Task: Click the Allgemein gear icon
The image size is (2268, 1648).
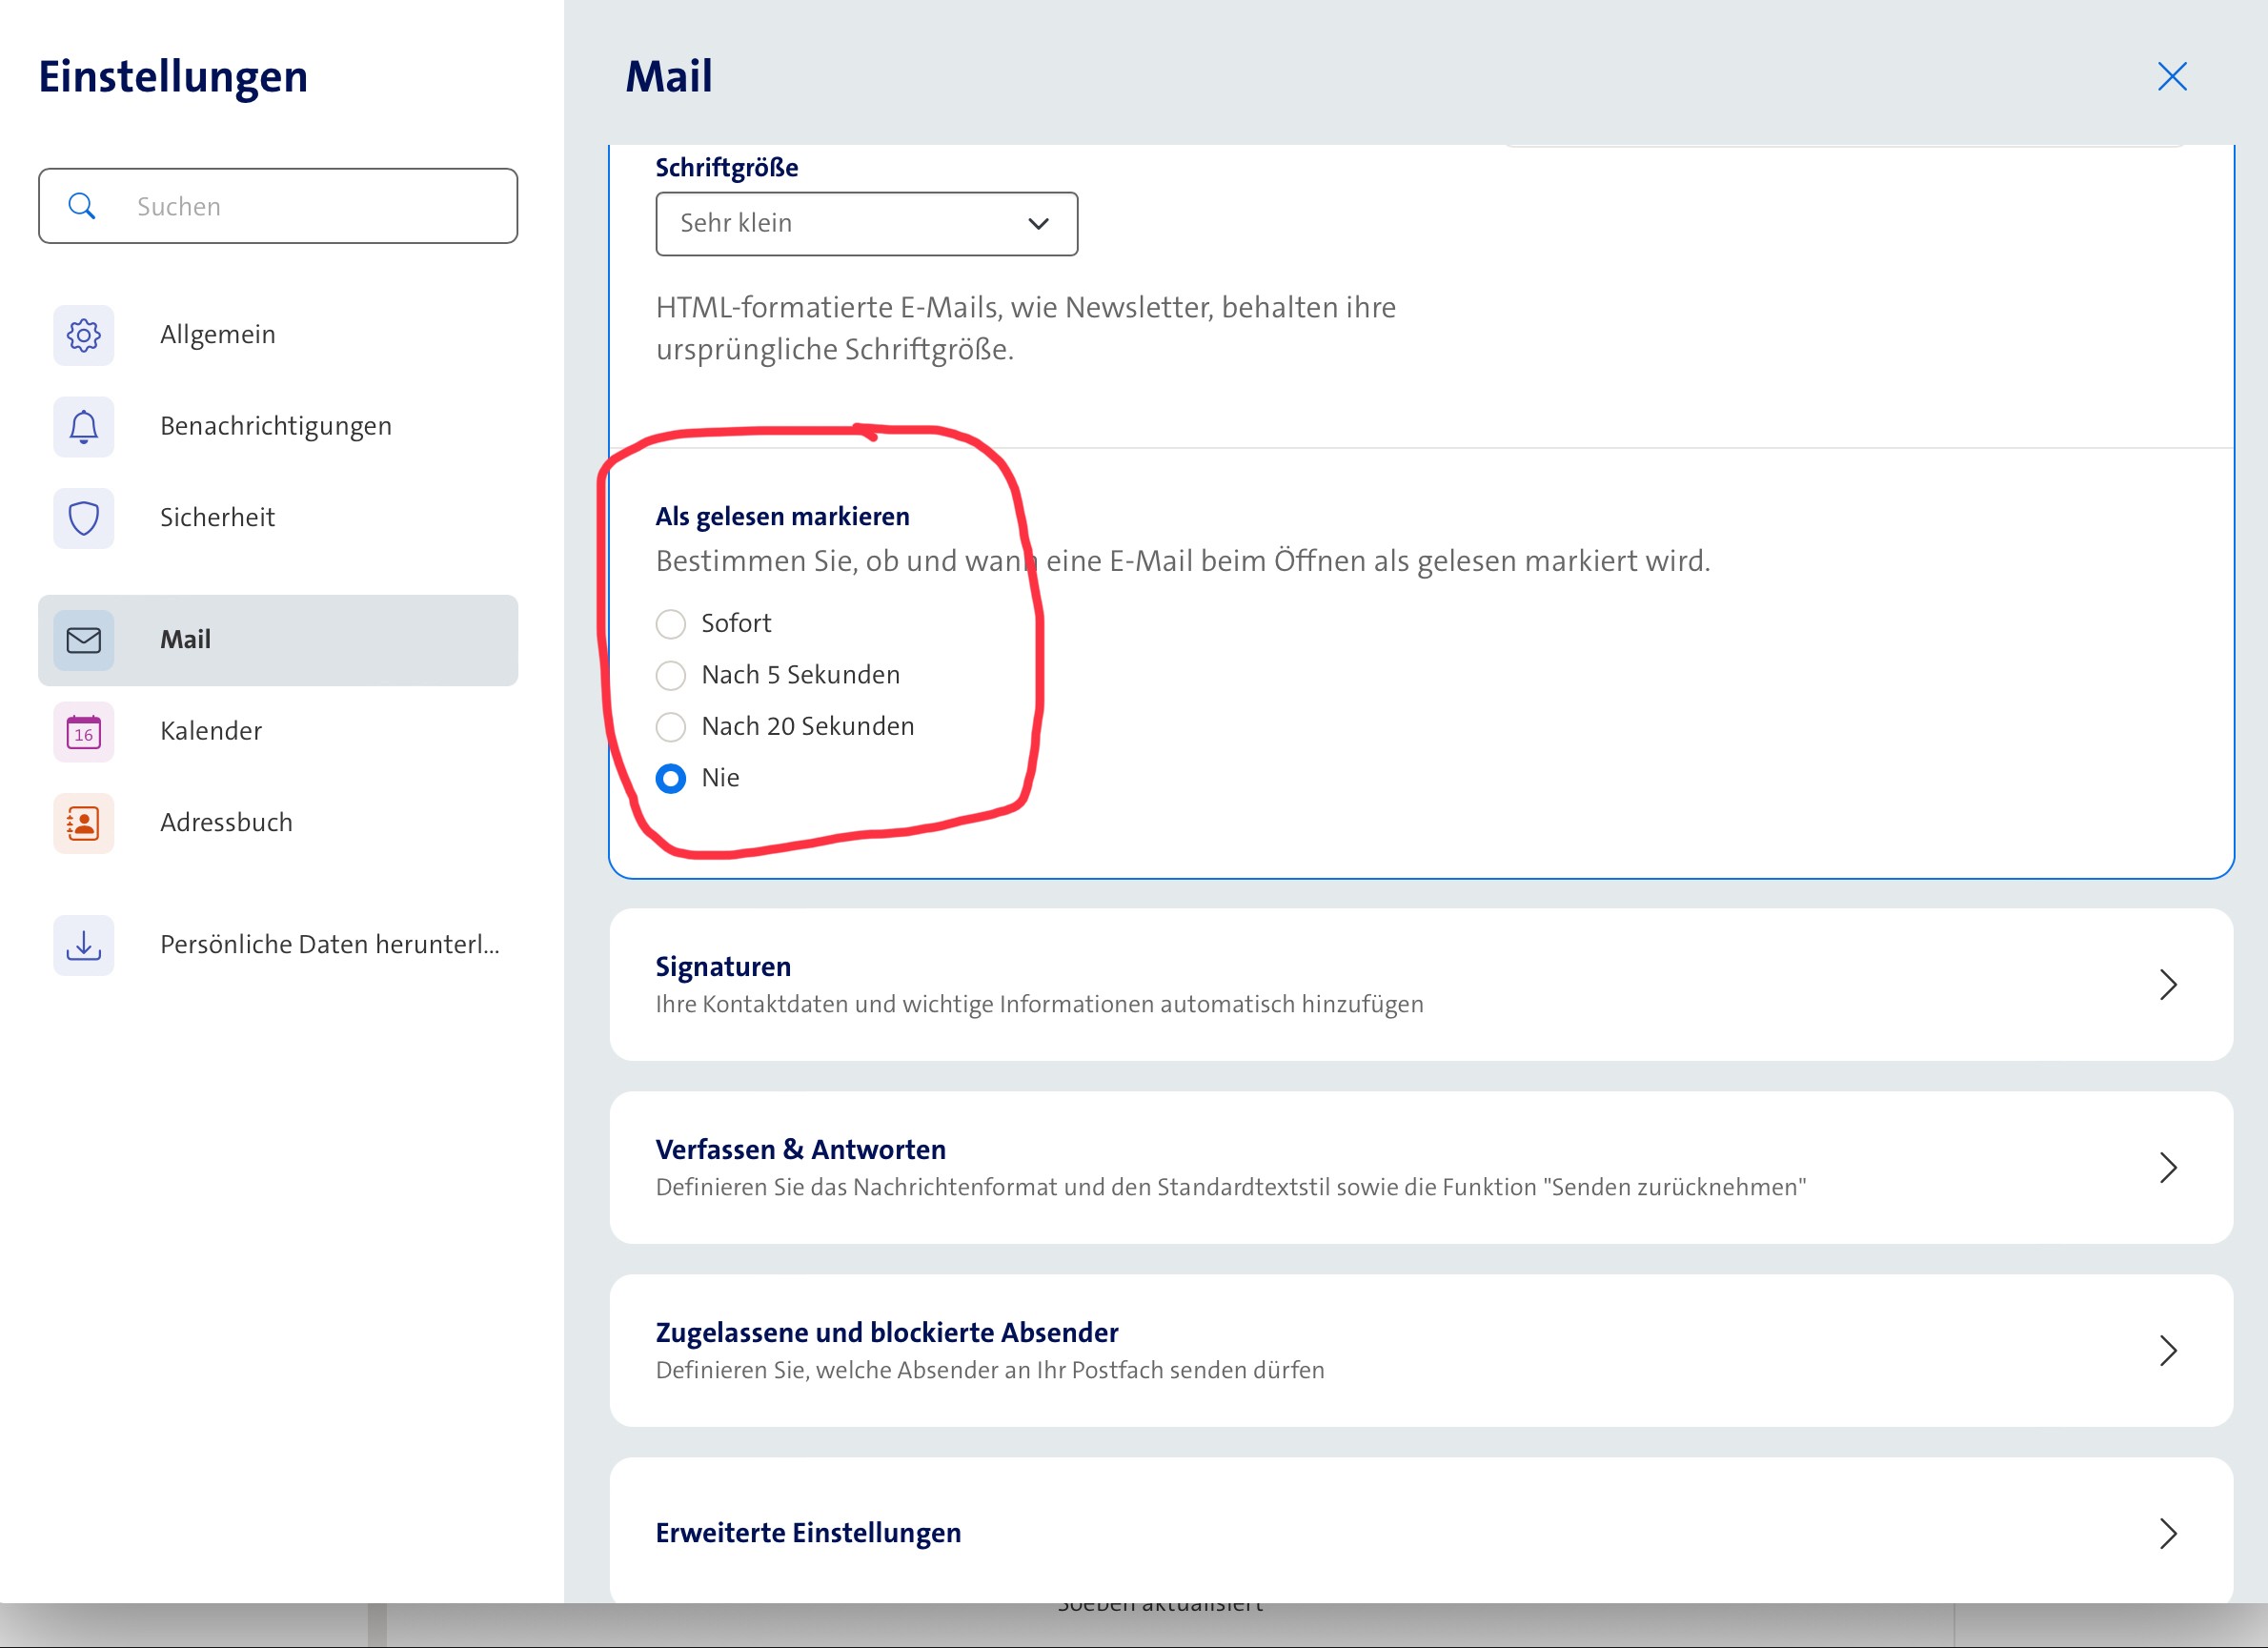Action: (x=84, y=335)
